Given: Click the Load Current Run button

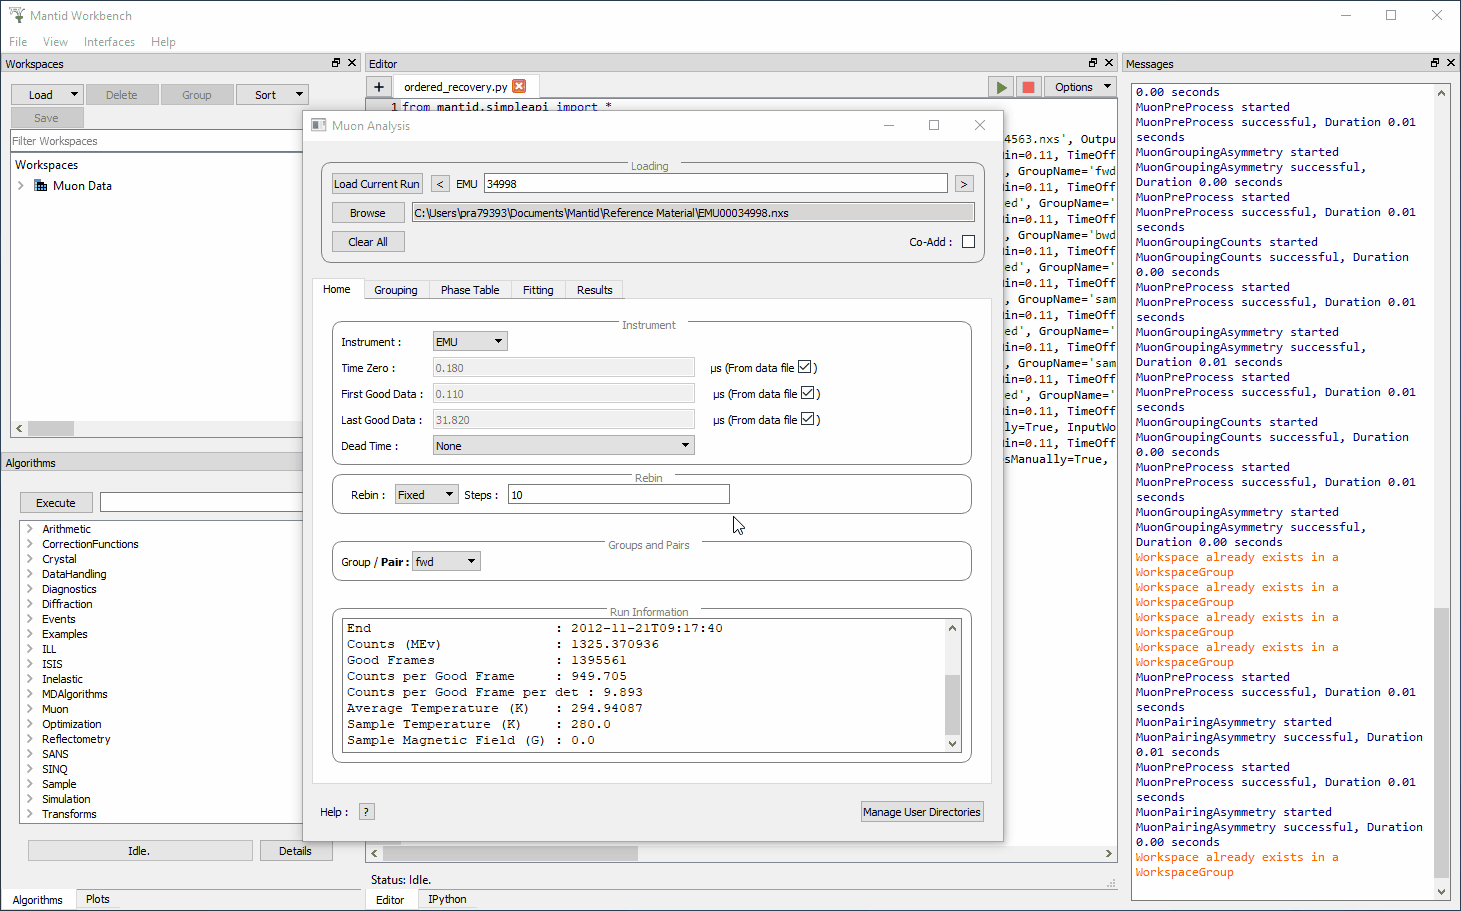Looking at the screenshot, I should pyautogui.click(x=376, y=184).
